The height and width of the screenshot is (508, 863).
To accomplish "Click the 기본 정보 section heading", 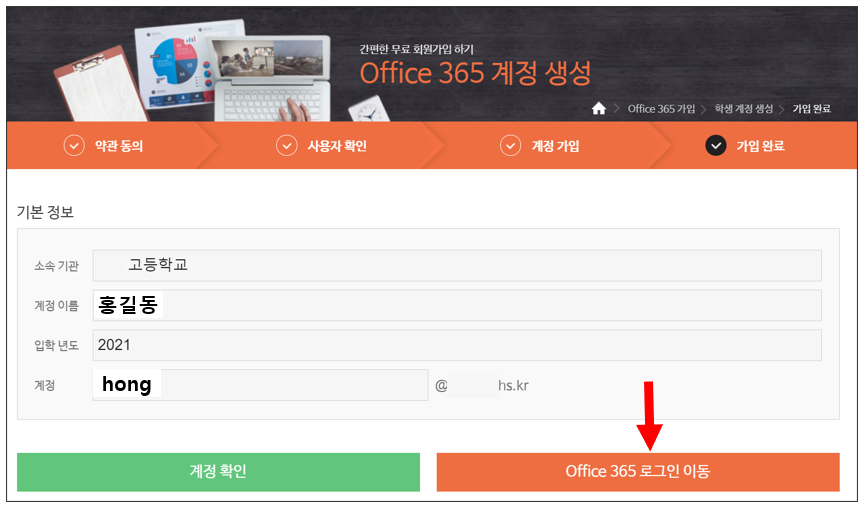I will coord(45,212).
